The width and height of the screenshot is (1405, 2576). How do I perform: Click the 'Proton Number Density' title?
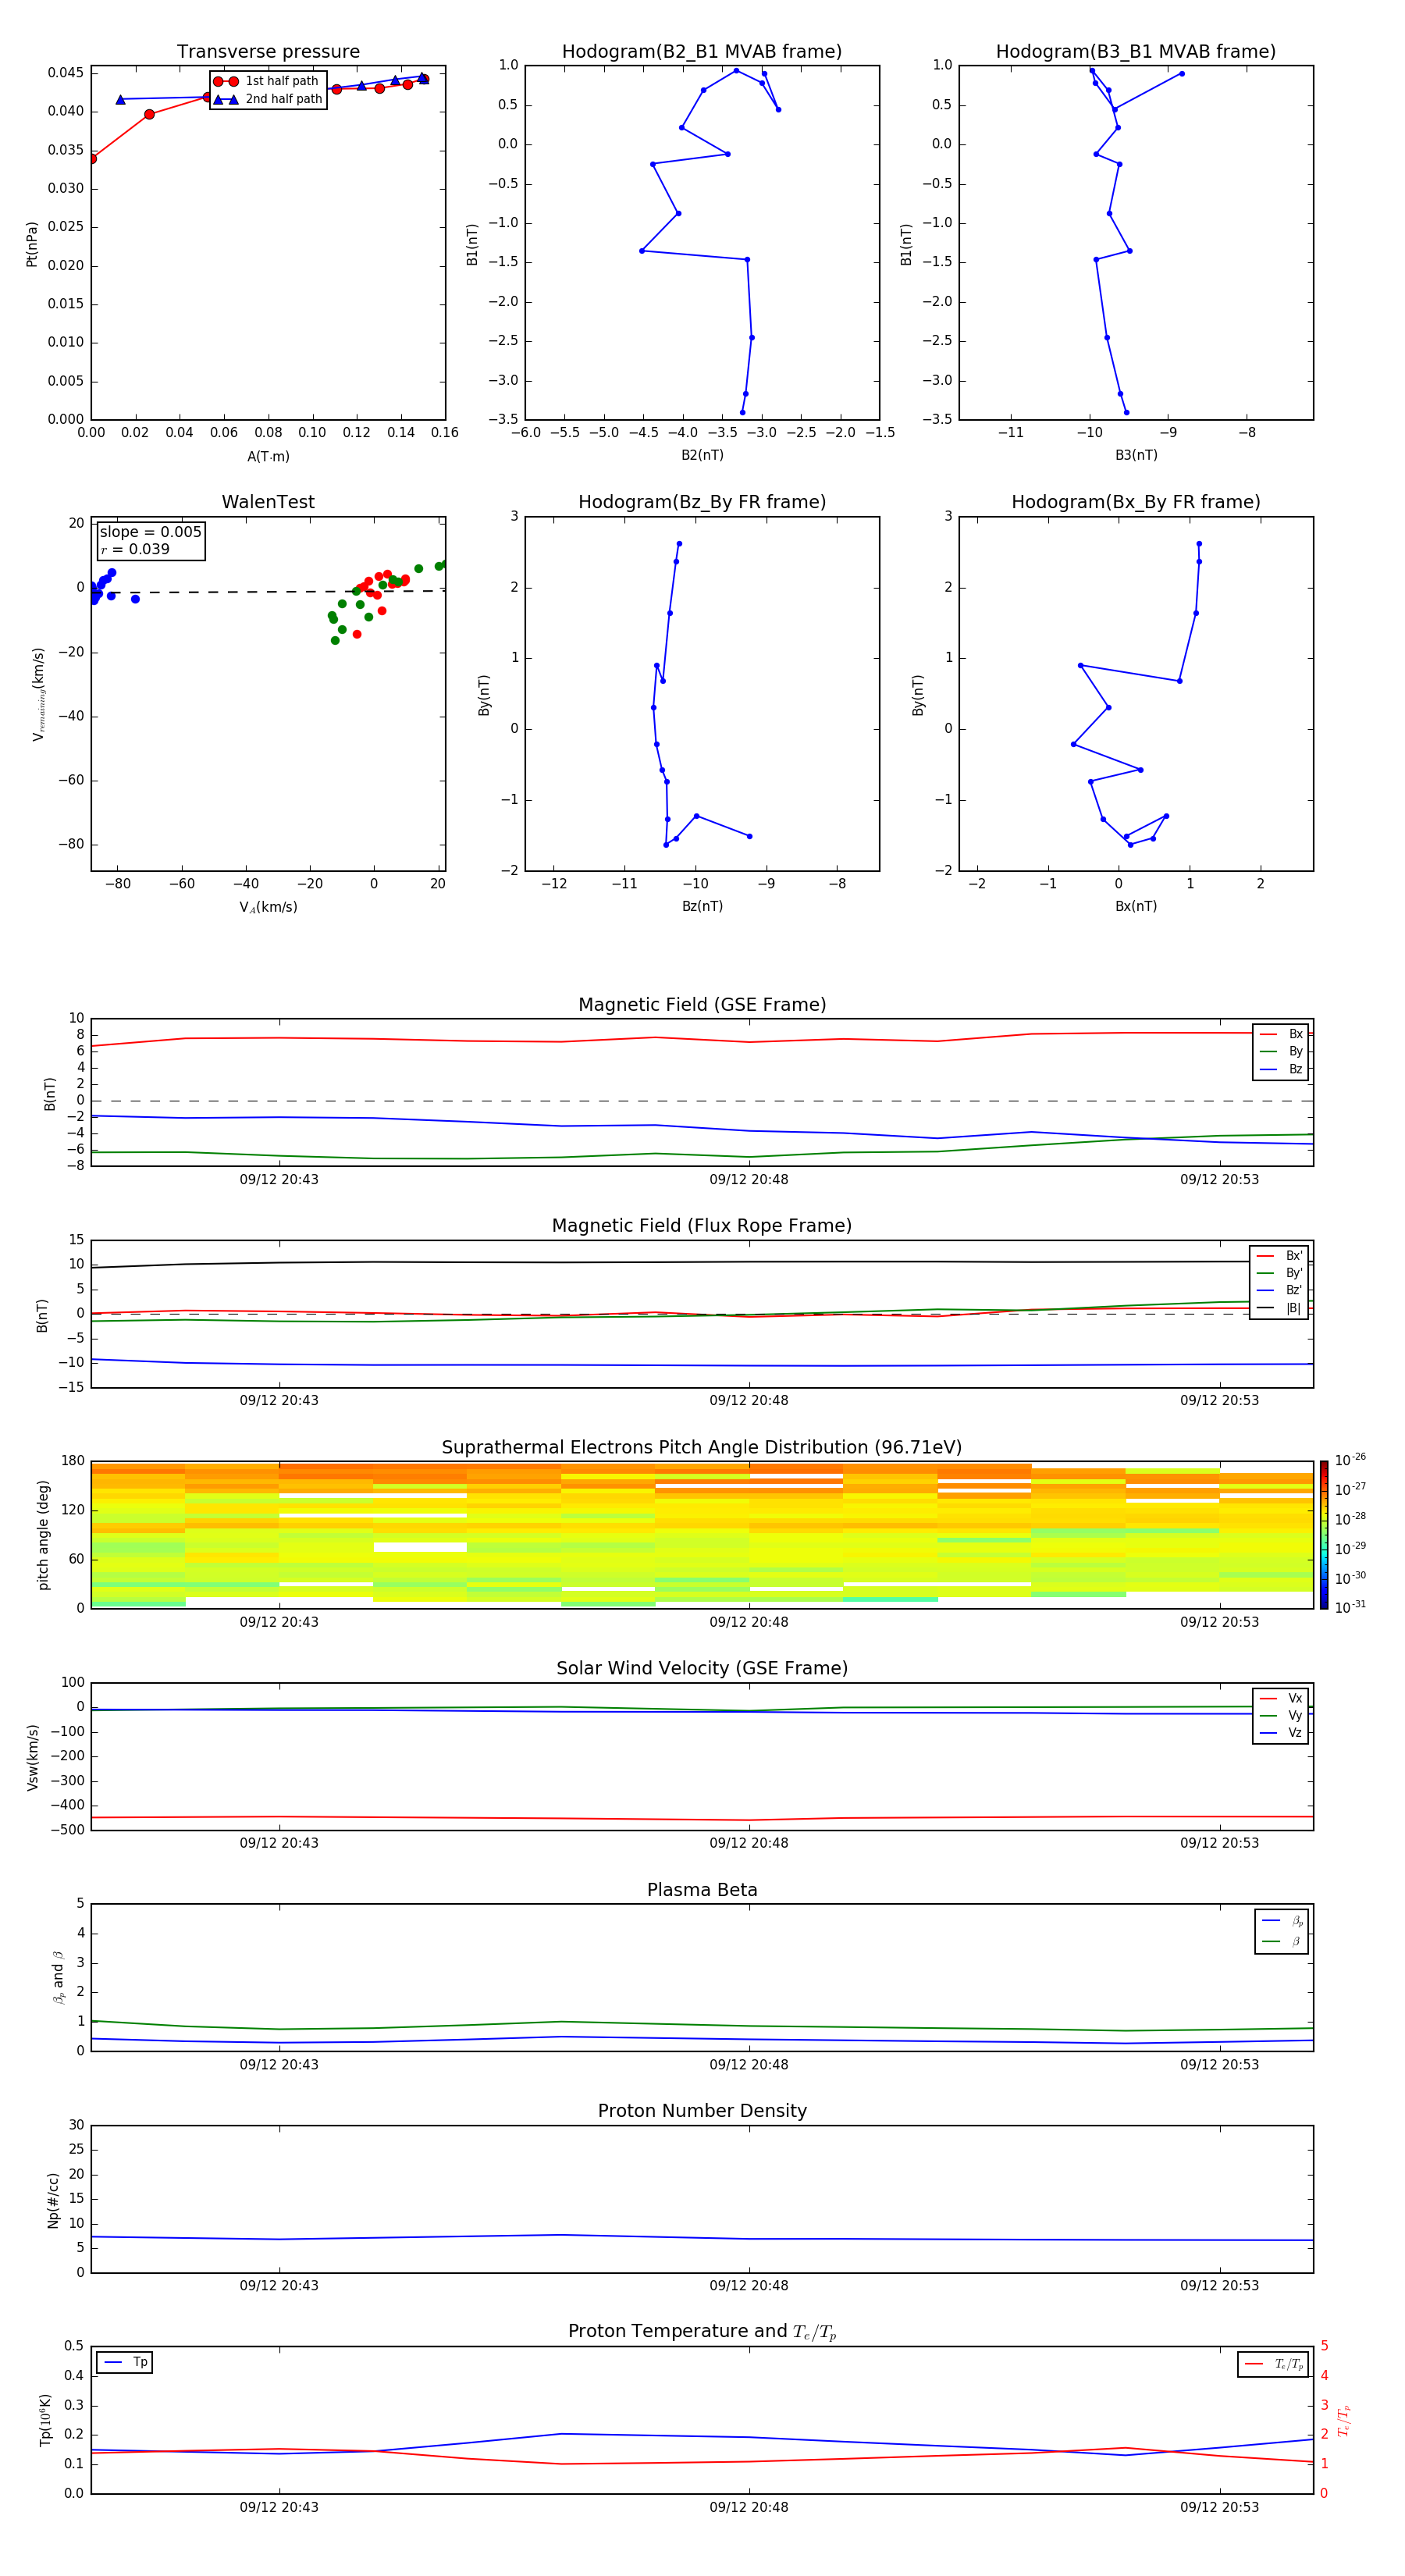click(x=702, y=2111)
